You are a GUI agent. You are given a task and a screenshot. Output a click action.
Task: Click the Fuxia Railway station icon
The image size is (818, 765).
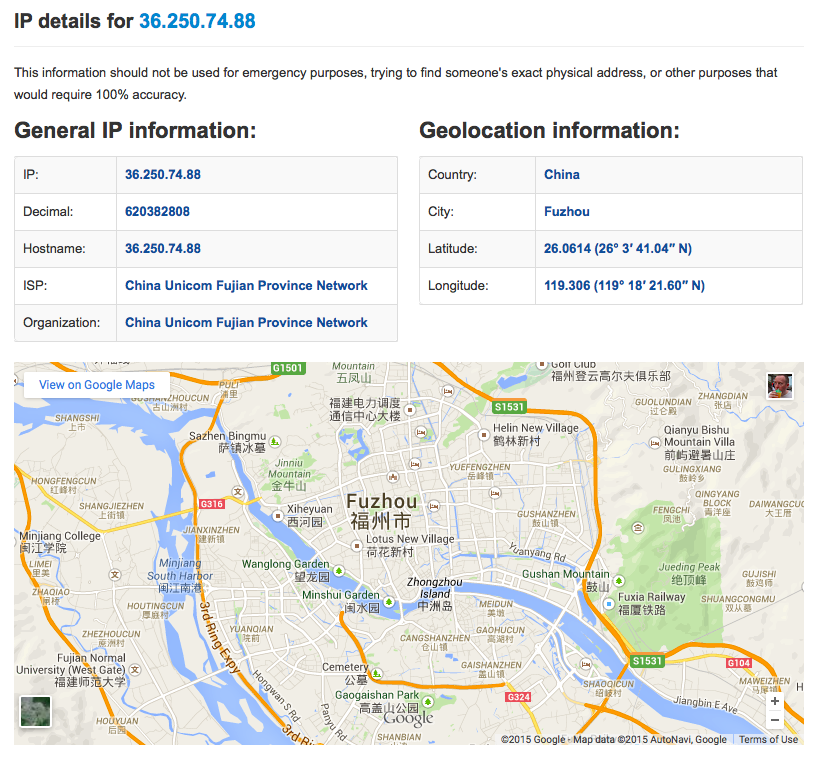[x=608, y=604]
